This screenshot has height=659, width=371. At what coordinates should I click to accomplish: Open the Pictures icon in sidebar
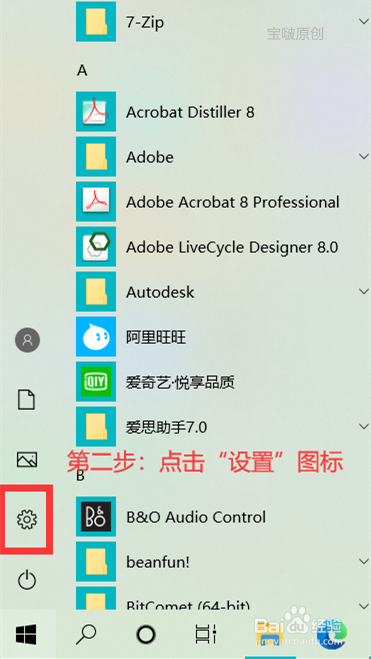click(27, 459)
